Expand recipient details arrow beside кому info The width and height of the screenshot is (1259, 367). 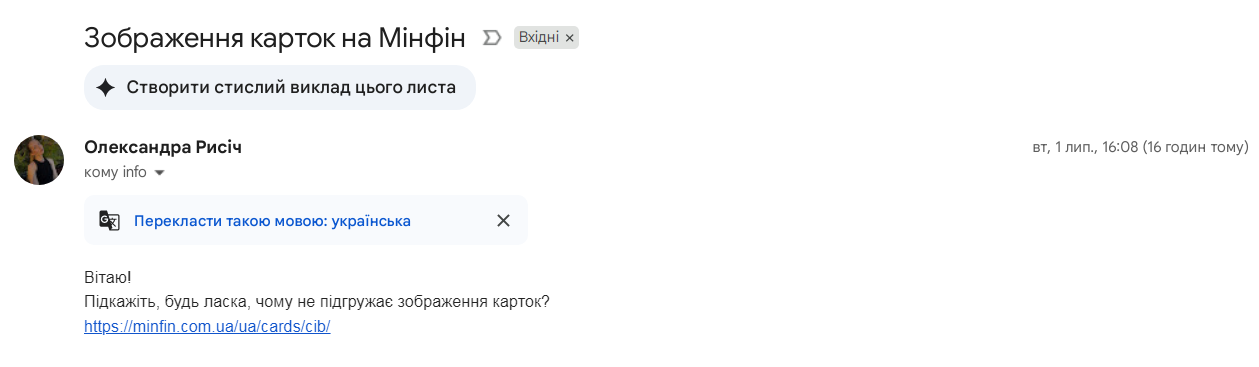click(158, 173)
